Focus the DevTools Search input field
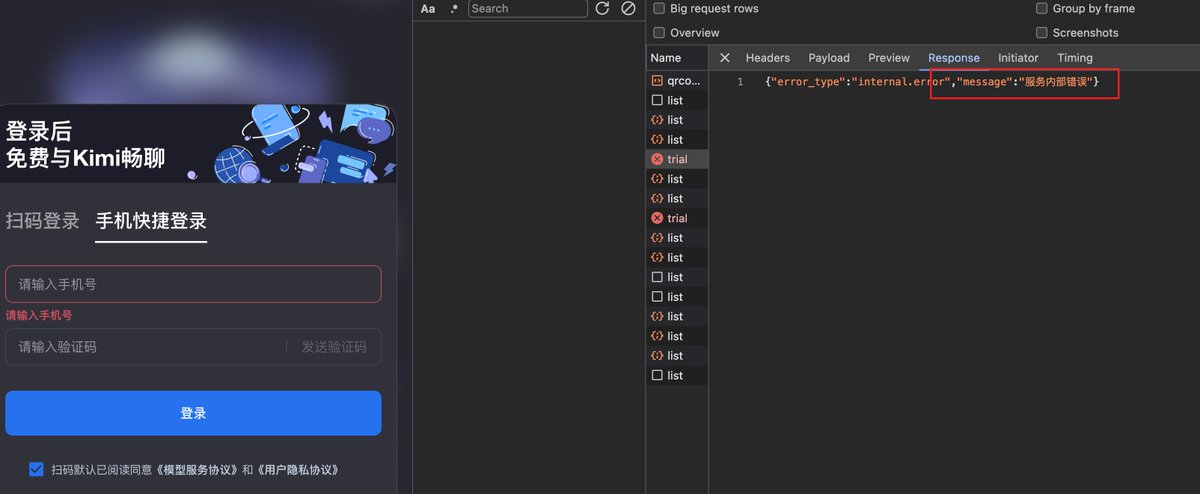Image resolution: width=1200 pixels, height=494 pixels. pos(527,8)
